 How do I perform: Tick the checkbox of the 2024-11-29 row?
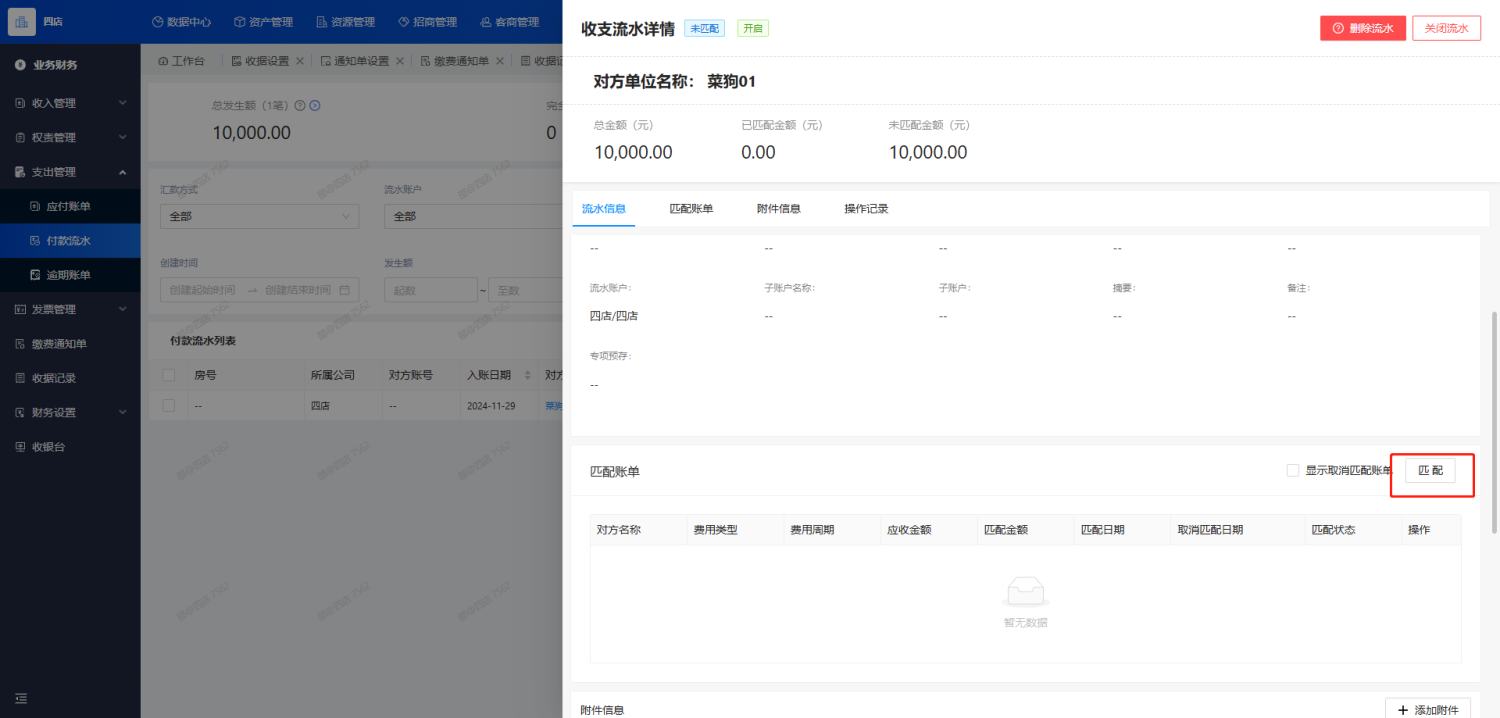click(169, 406)
